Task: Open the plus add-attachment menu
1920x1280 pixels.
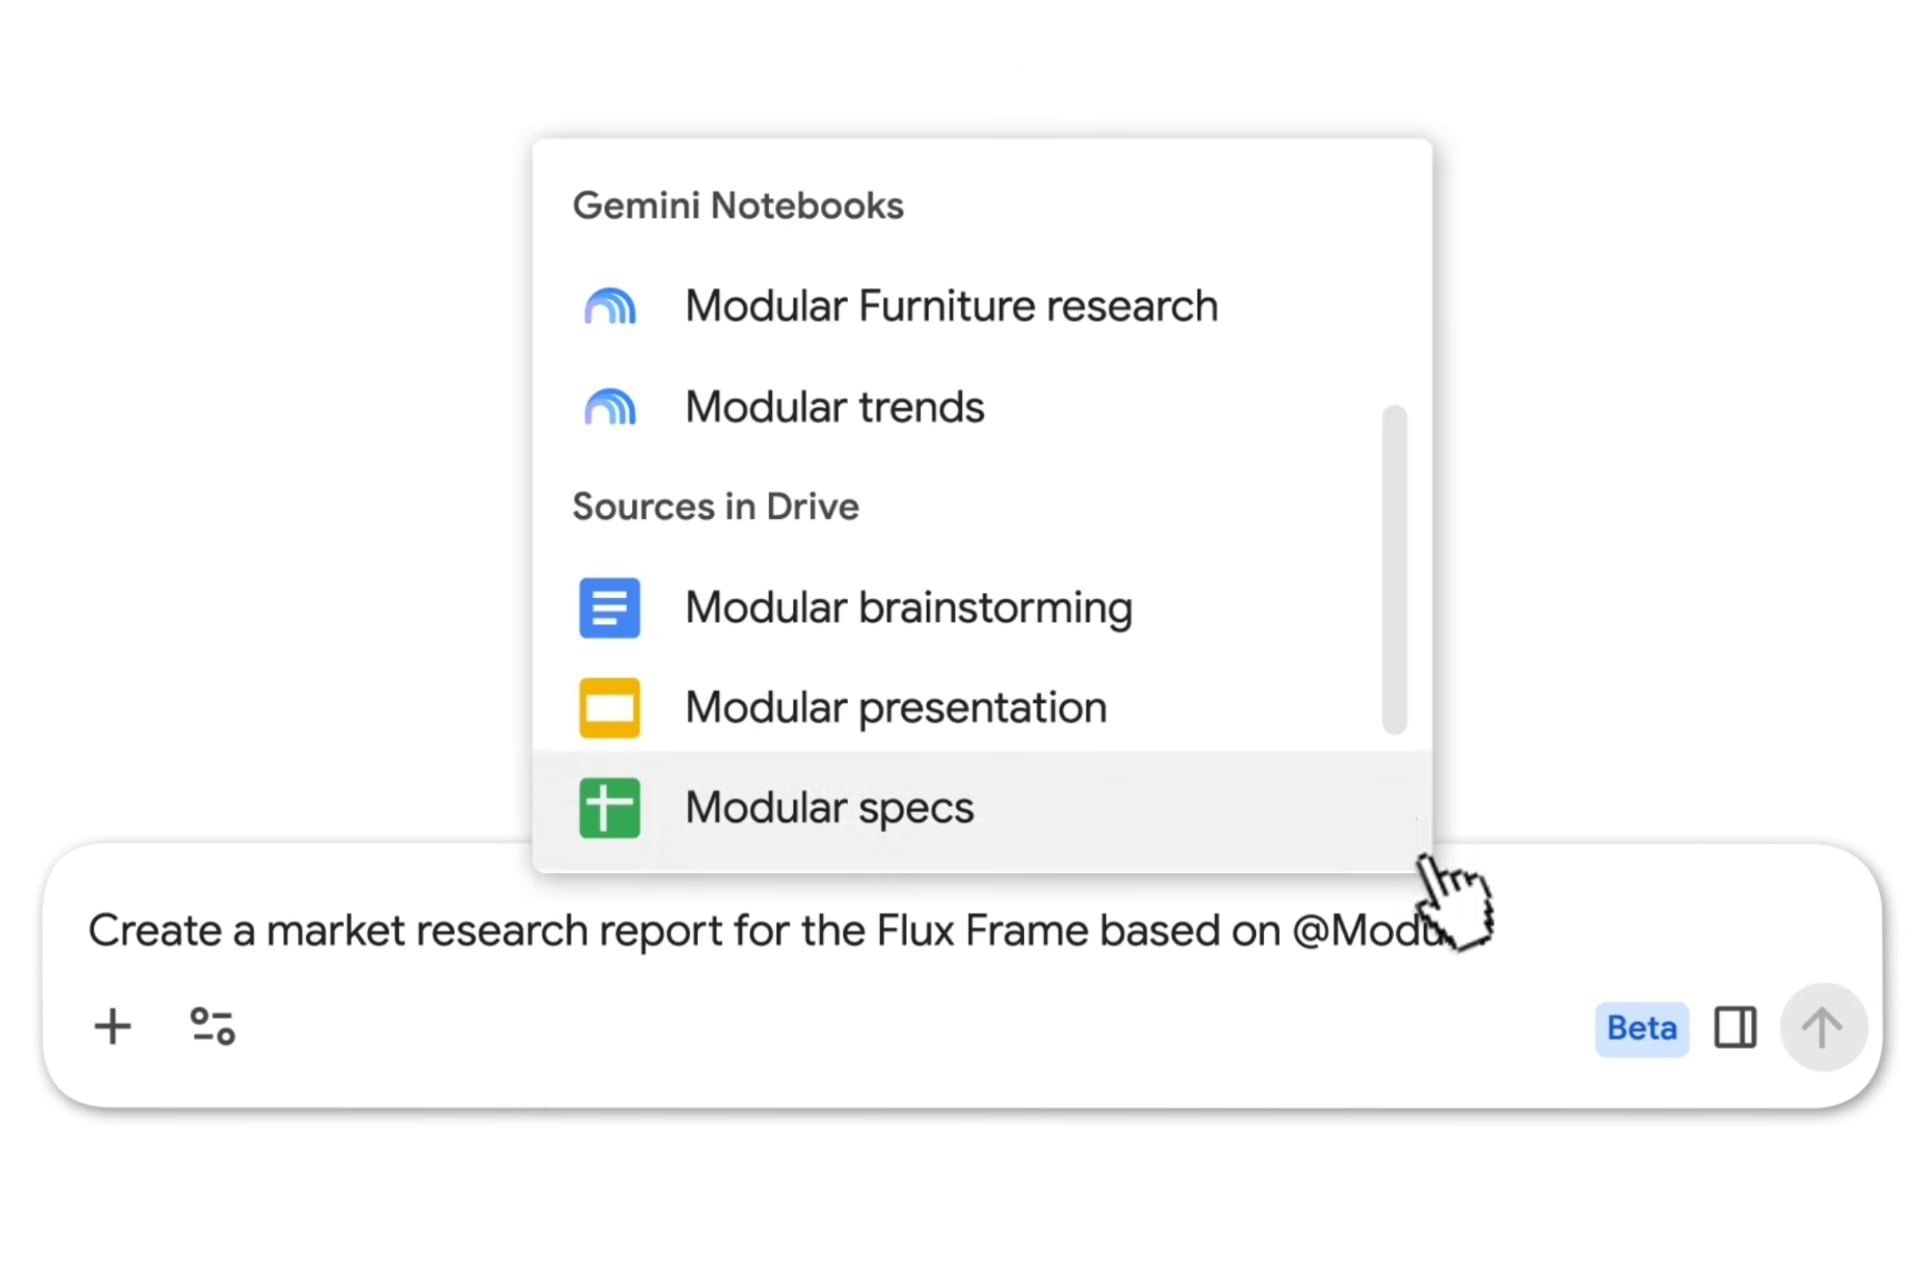Action: [x=113, y=1026]
